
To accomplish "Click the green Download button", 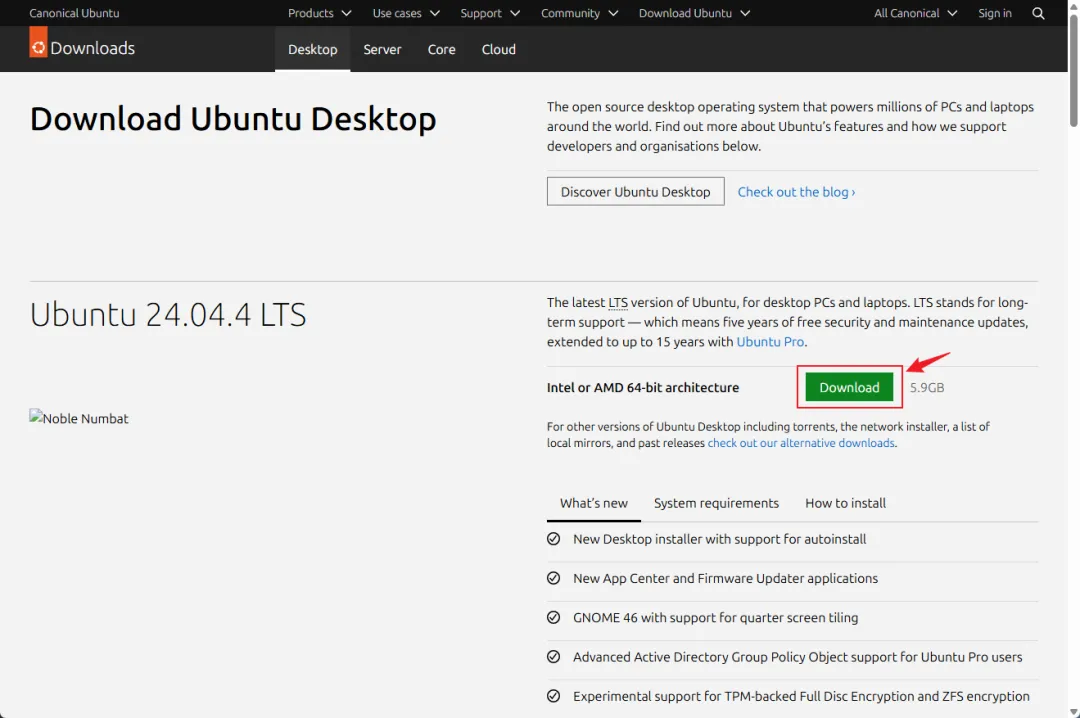I will click(849, 387).
